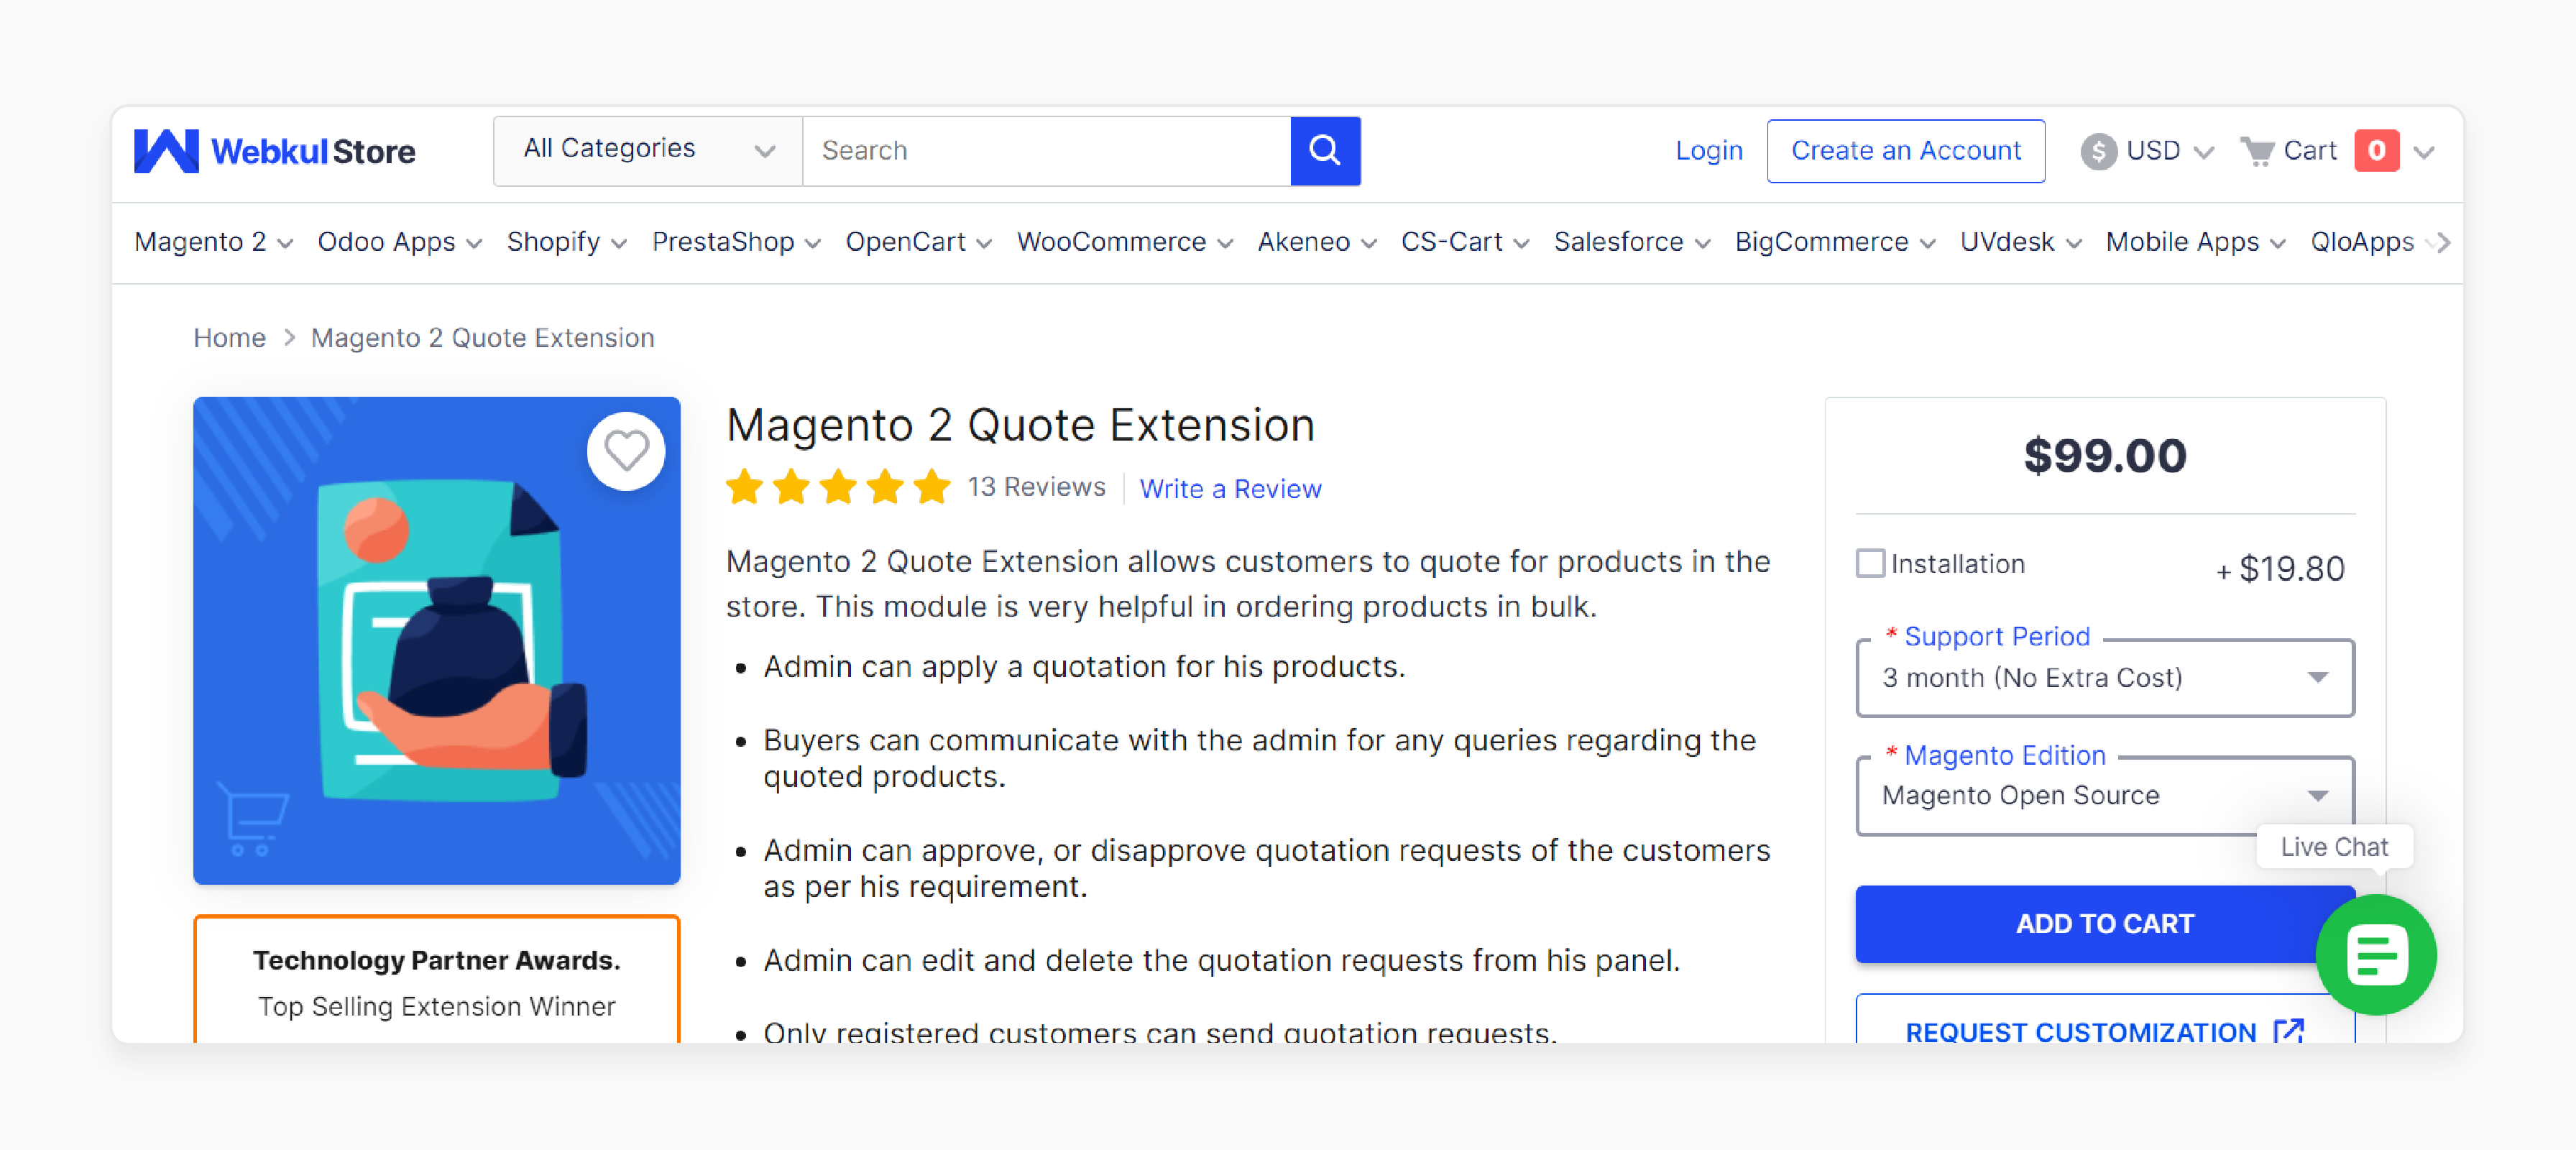Open the USD currency dropdown arrow
This screenshot has height=1150, width=2576.
point(2203,152)
